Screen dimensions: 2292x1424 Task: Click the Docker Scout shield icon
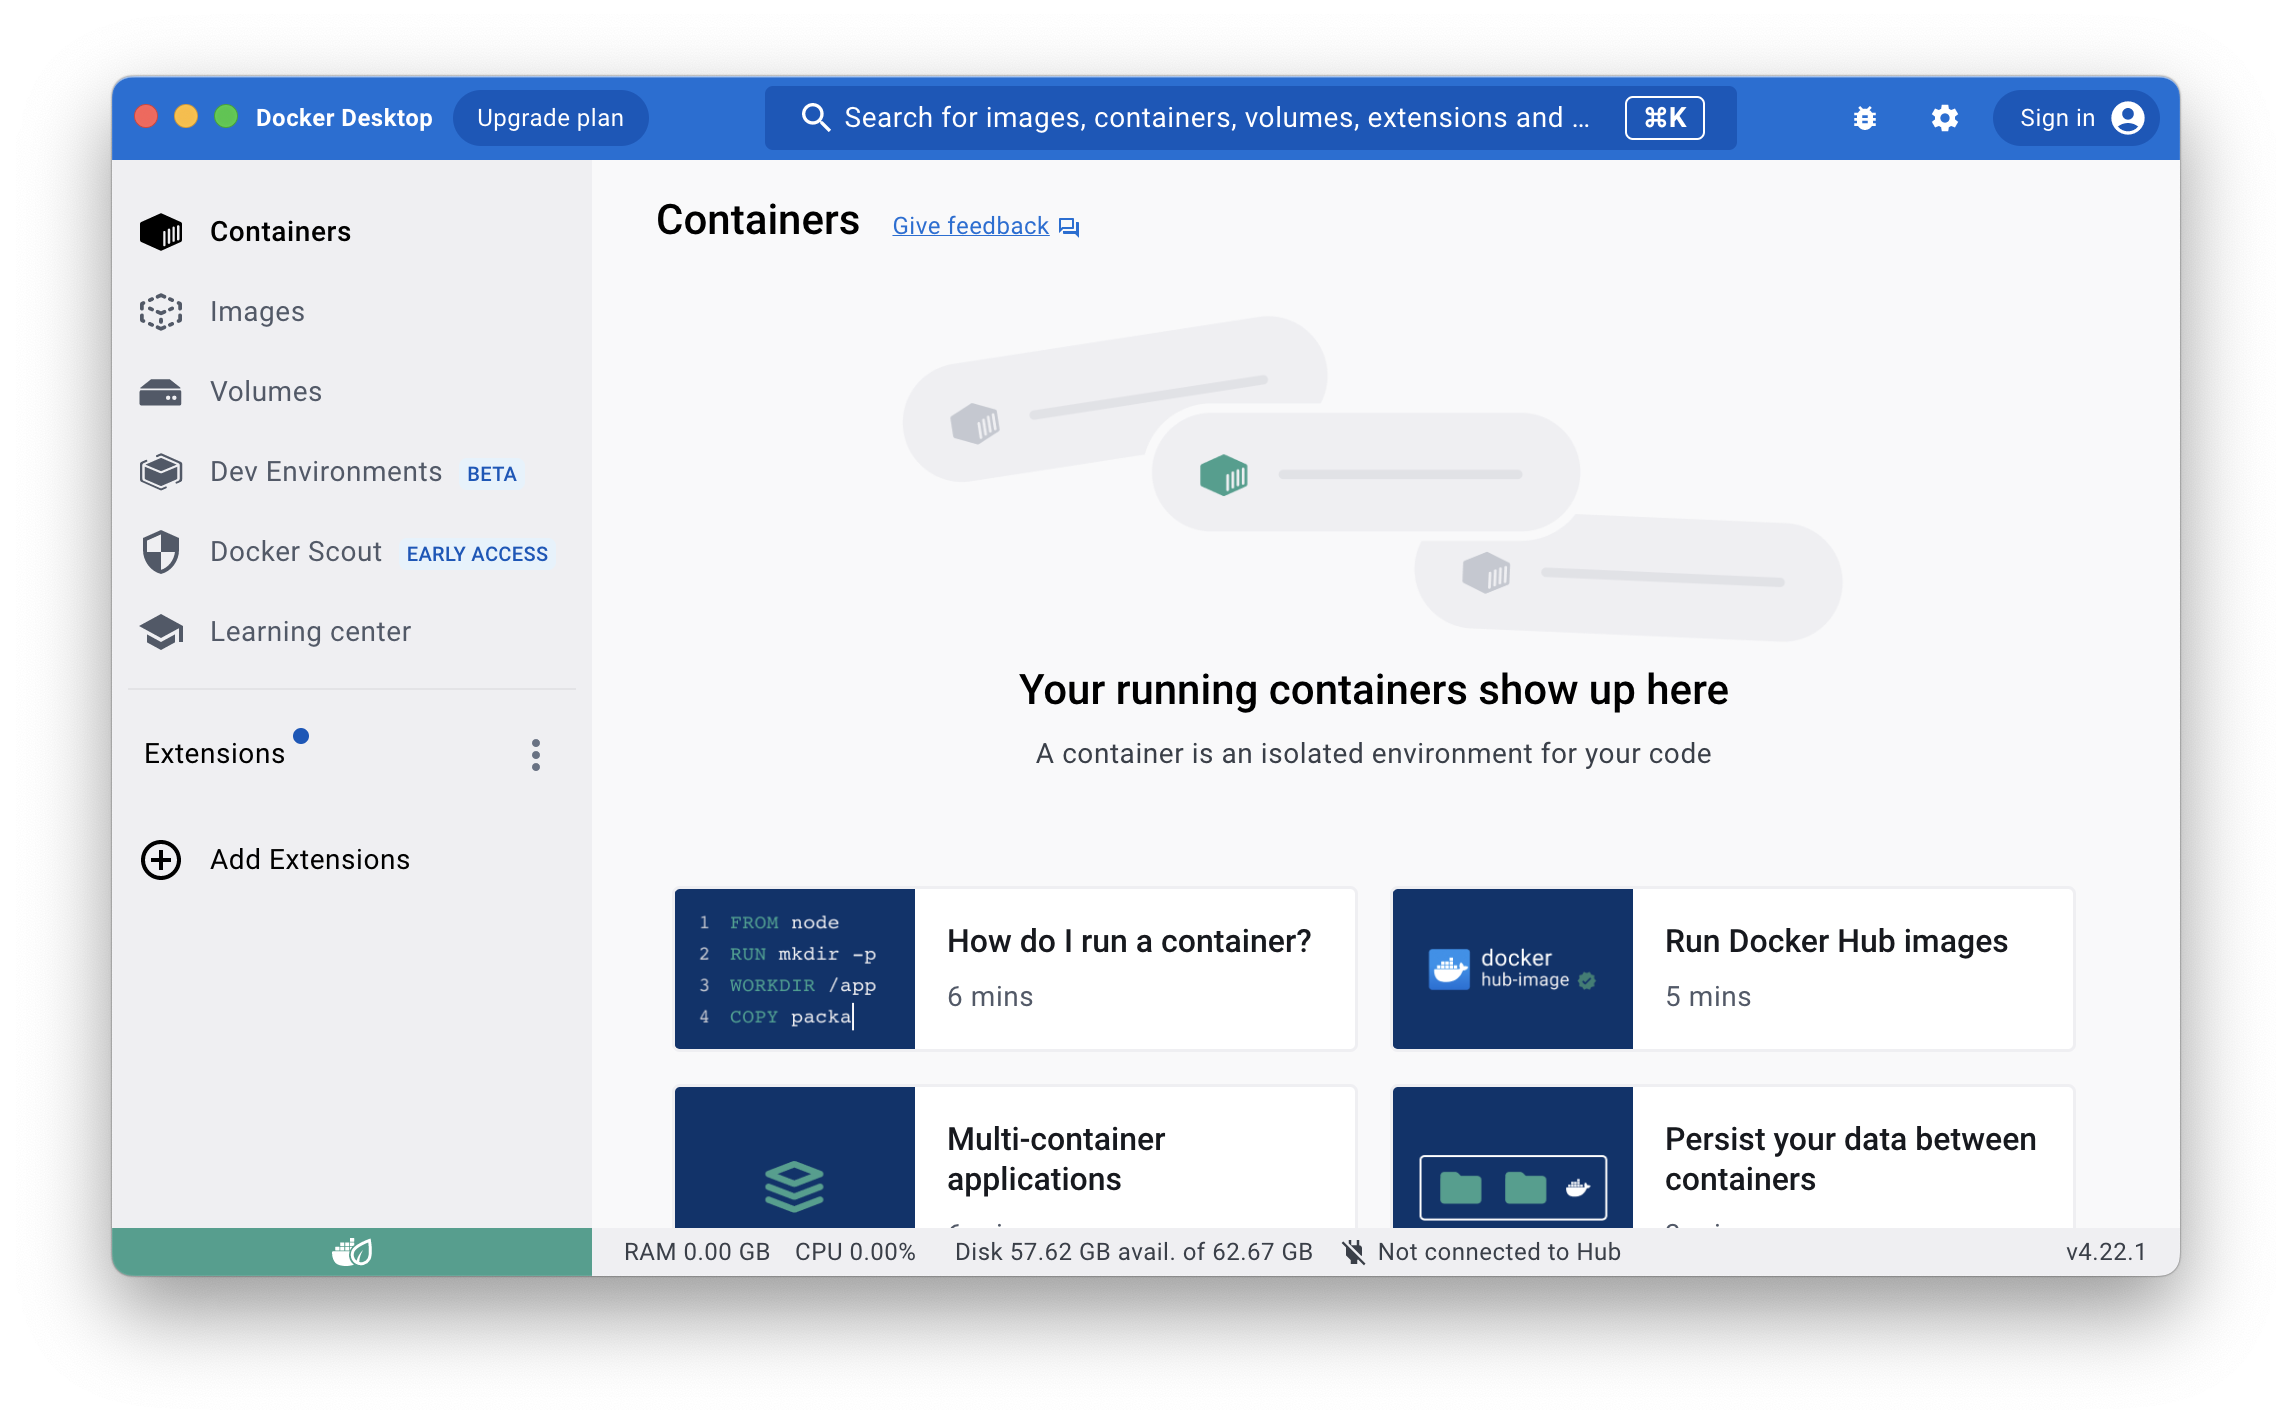click(160, 552)
